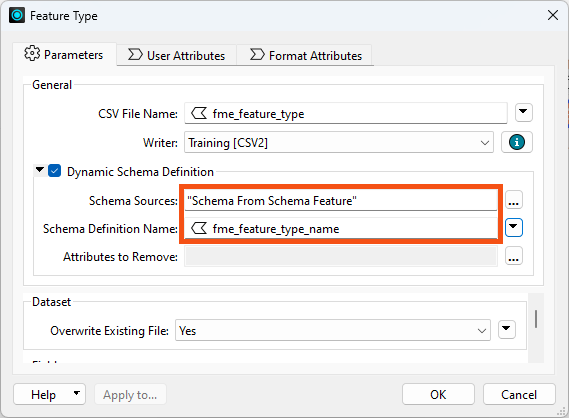Viewport: 569px width, 418px height.
Task: Click the General group label
Action: [52, 85]
